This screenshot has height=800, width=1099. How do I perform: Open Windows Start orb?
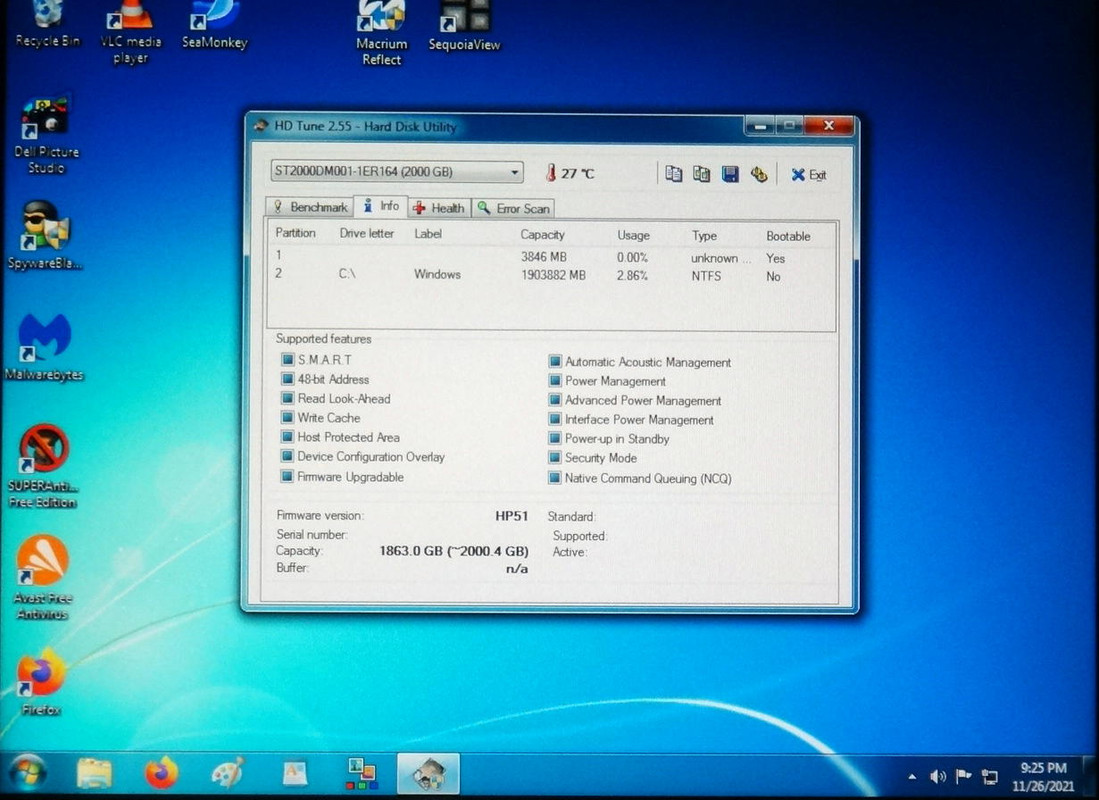point(28,773)
